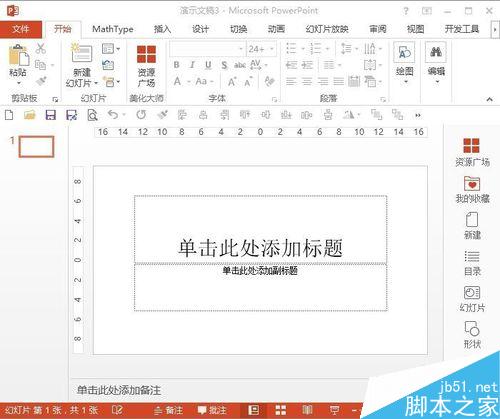Toggle Align Left
The width and height of the screenshot is (500, 419).
[x=291, y=81]
